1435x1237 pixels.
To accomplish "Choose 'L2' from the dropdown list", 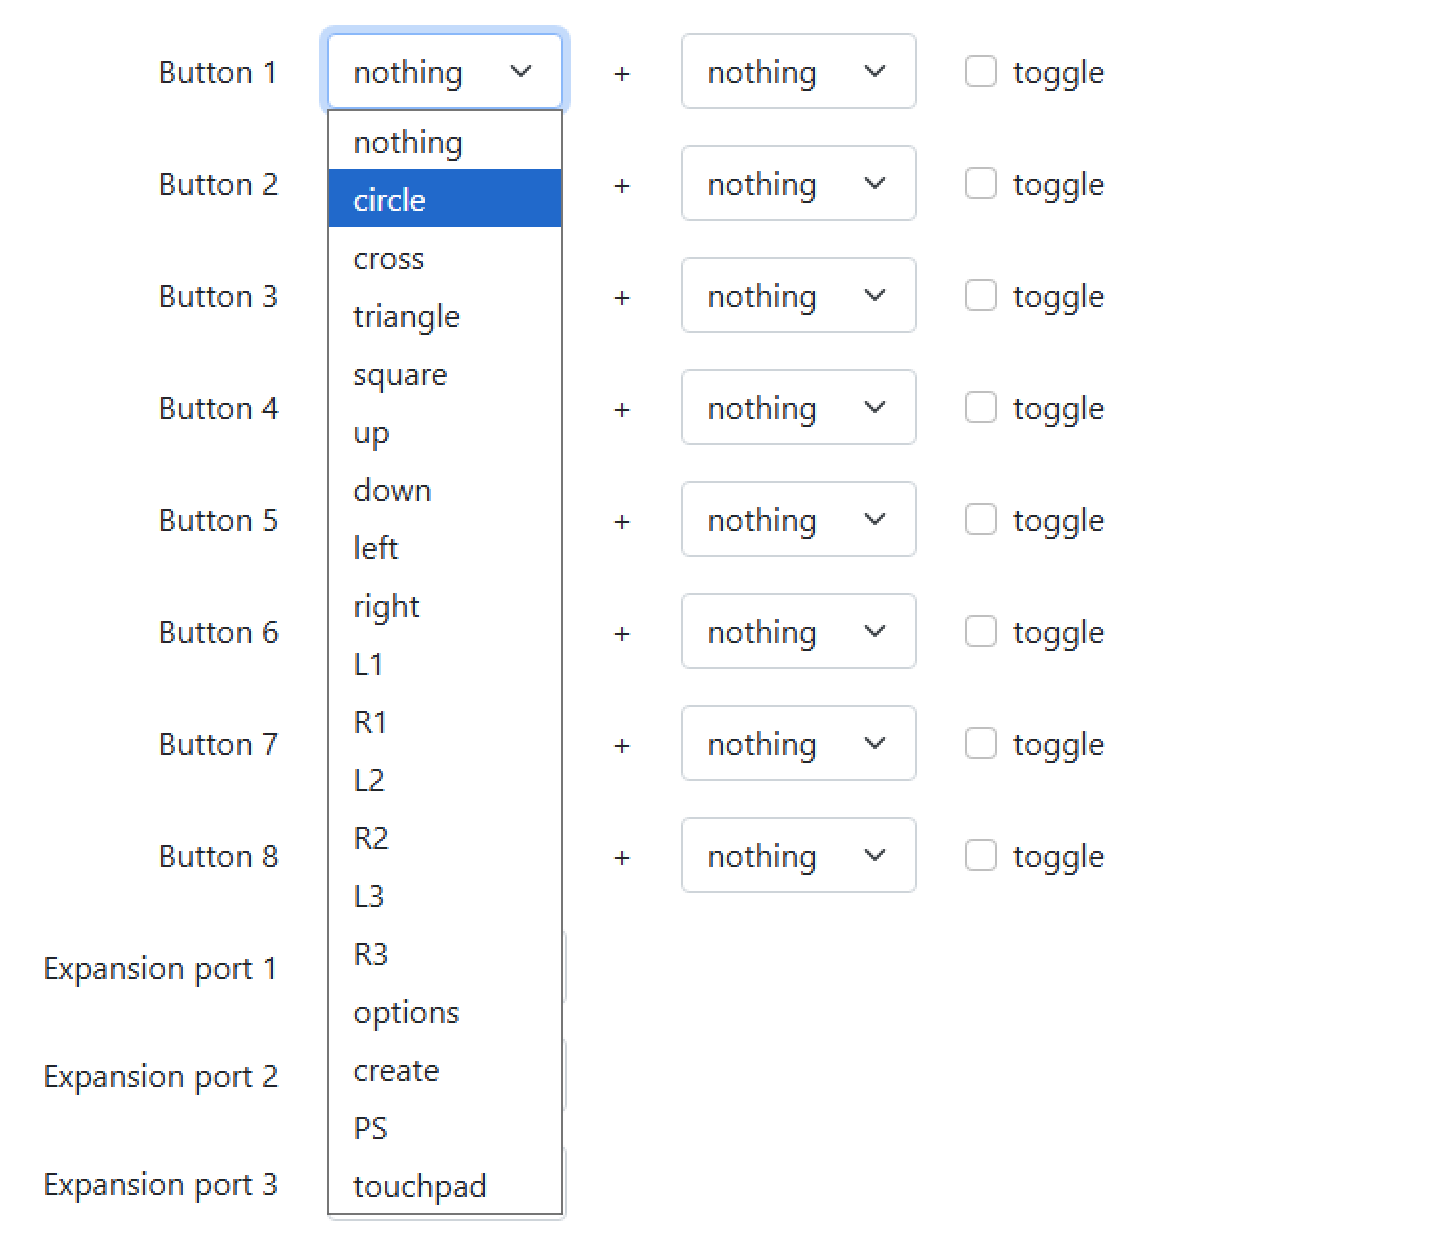I will pyautogui.click(x=445, y=780).
